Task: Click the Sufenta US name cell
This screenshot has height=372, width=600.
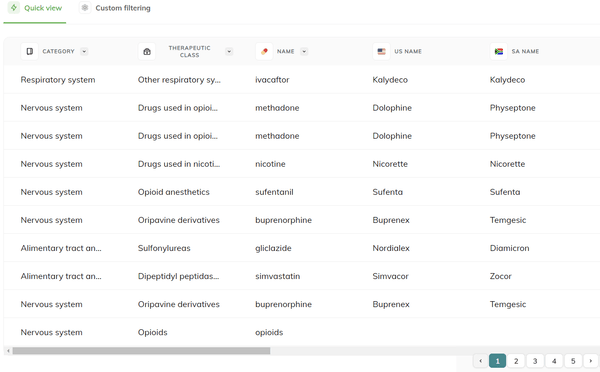Action: (x=388, y=192)
